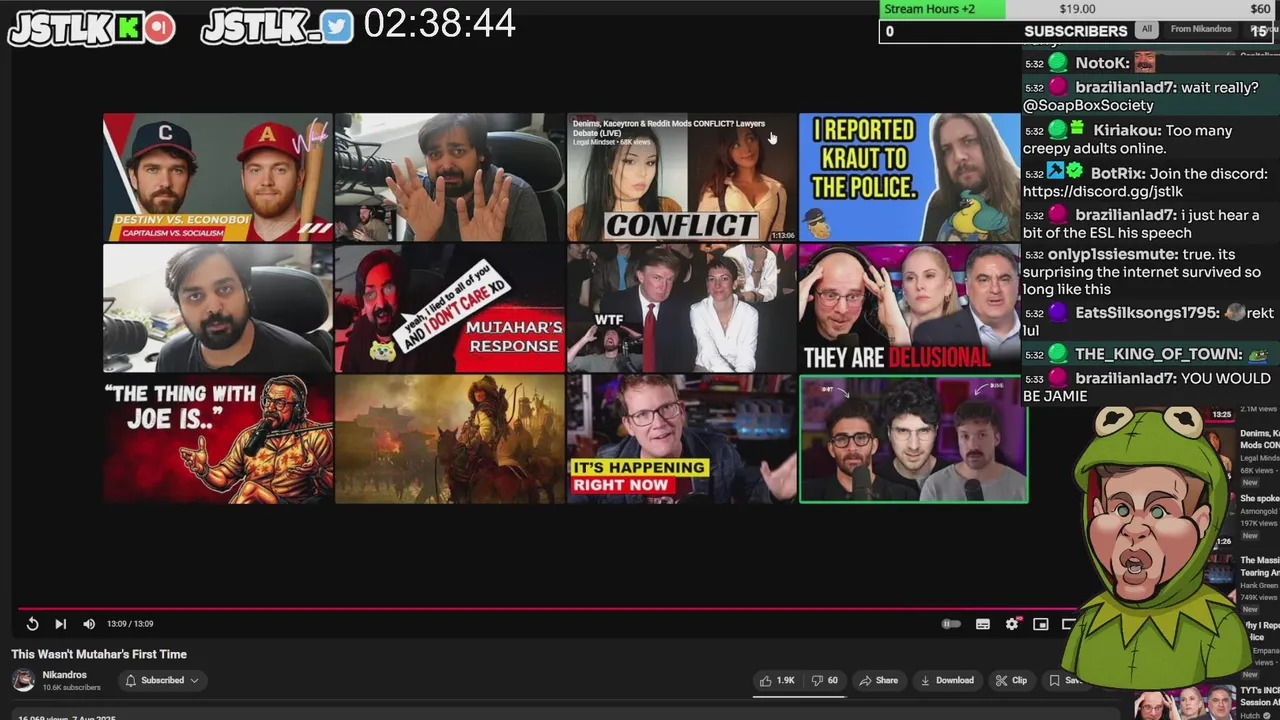This screenshot has height=720, width=1280.
Task: Like the video with thumbs up
Action: coord(777,680)
